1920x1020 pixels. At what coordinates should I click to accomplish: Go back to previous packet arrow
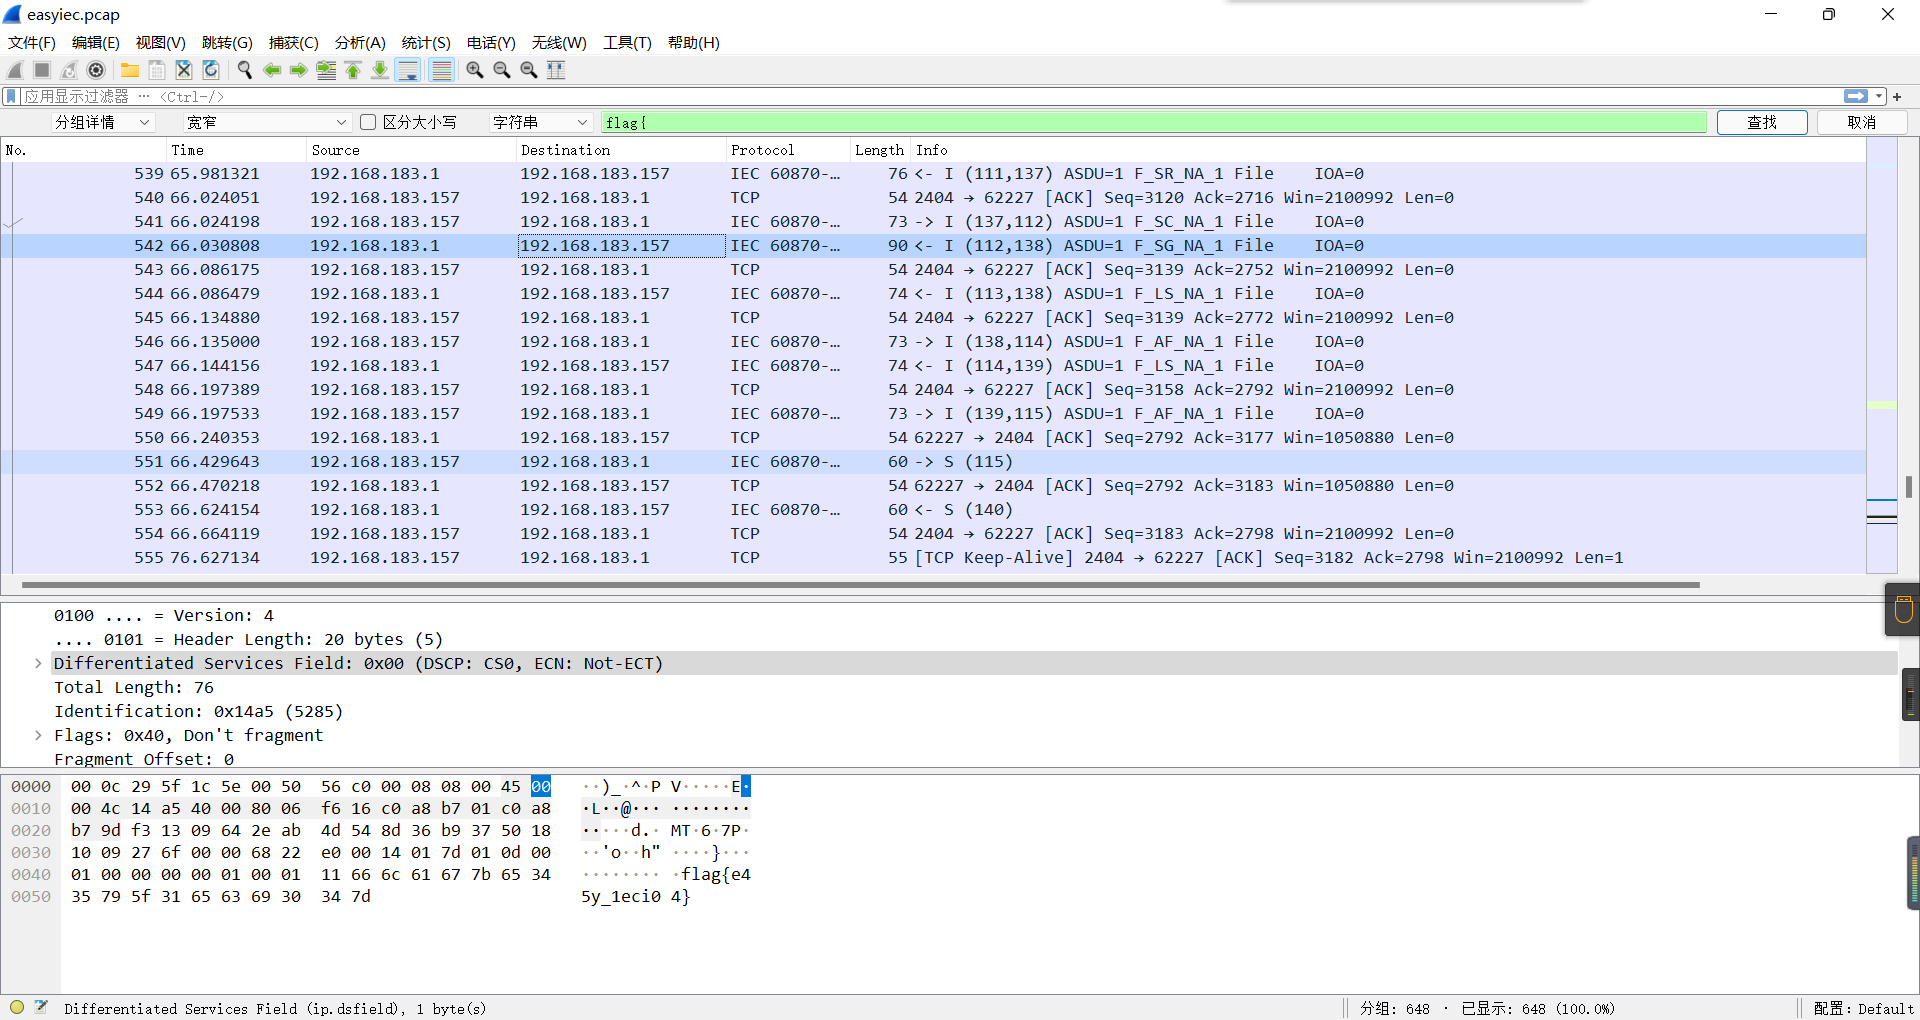coord(272,70)
